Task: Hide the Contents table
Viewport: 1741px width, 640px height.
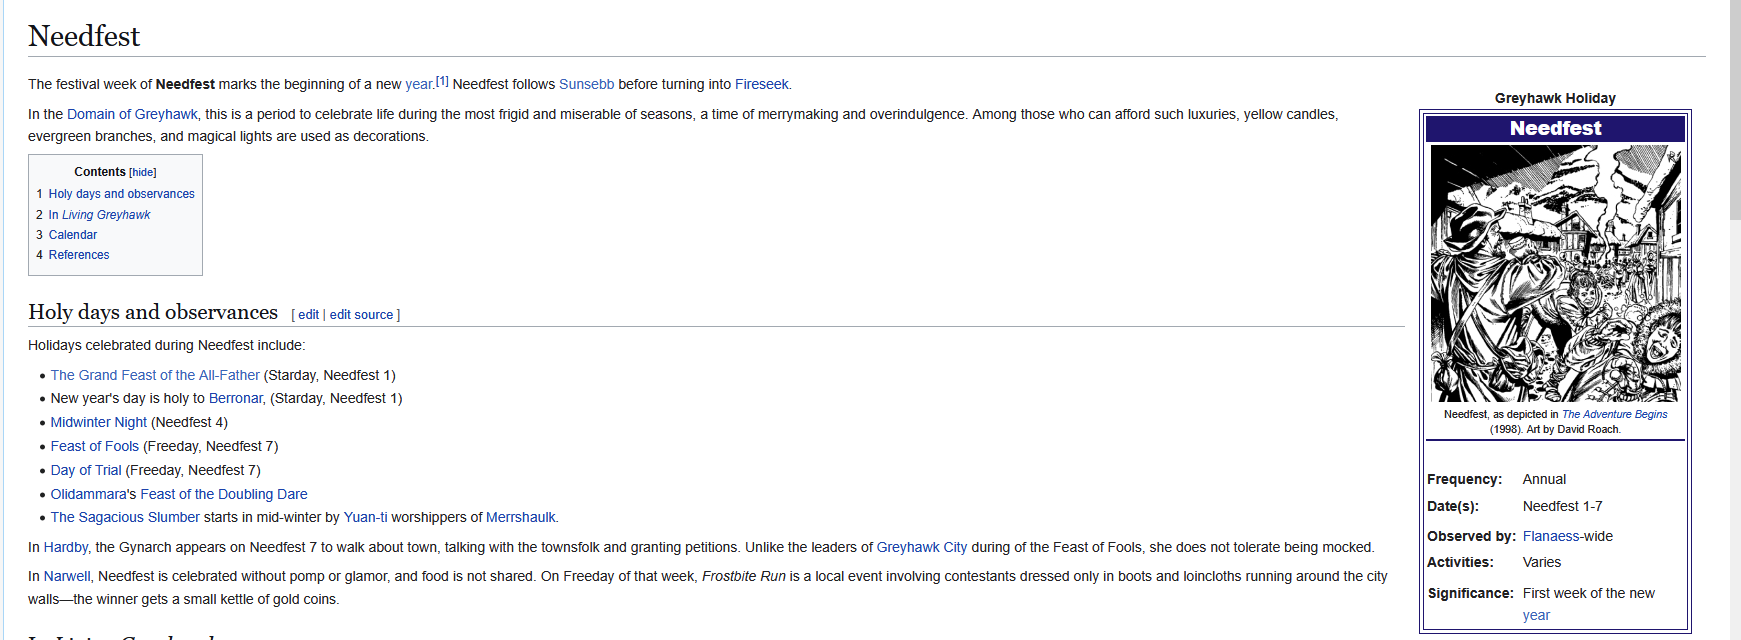Action: coord(143,172)
